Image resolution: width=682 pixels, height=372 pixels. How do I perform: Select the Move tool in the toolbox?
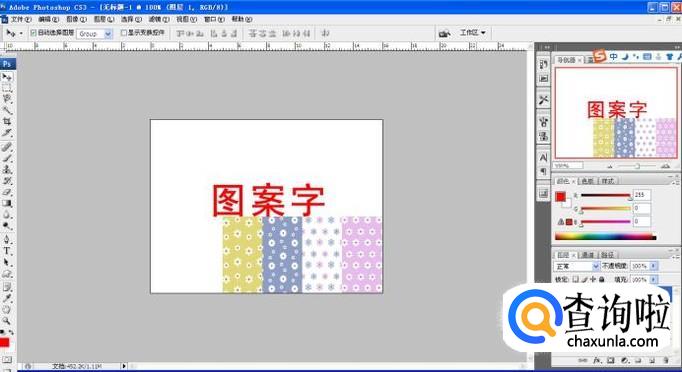[7, 77]
